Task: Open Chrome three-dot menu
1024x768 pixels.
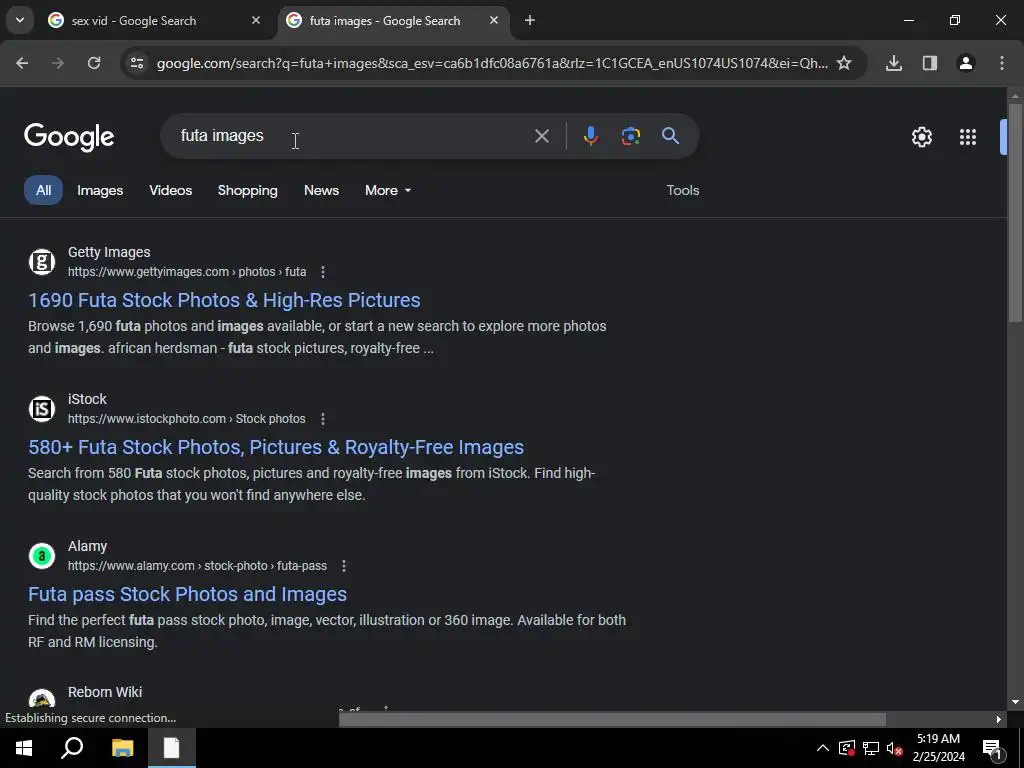Action: pos(1002,63)
